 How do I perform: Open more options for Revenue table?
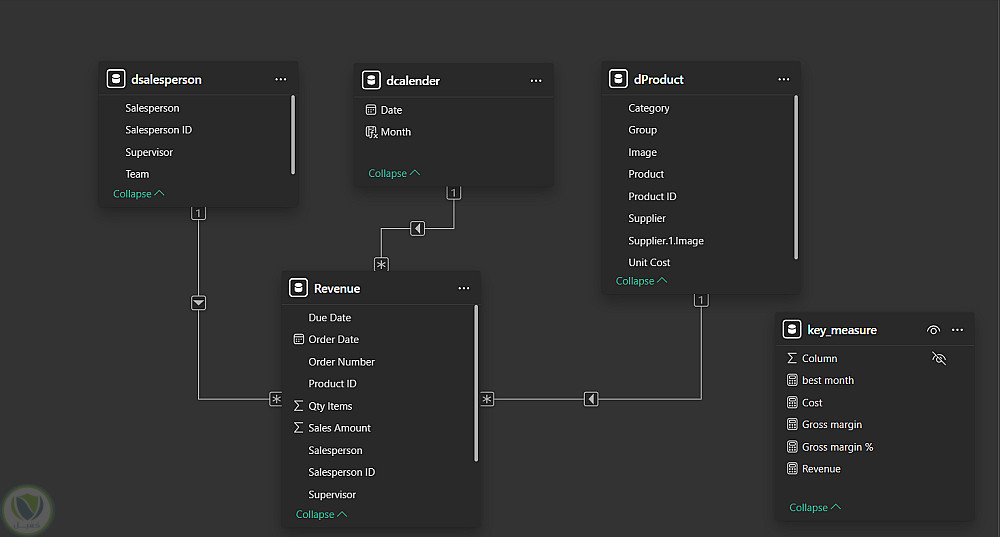[463, 288]
